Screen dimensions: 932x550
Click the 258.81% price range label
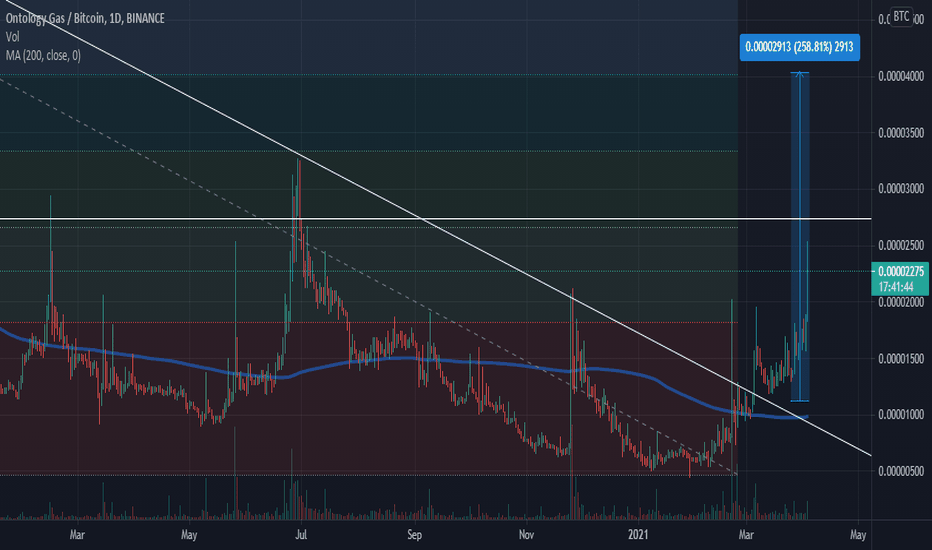799,47
